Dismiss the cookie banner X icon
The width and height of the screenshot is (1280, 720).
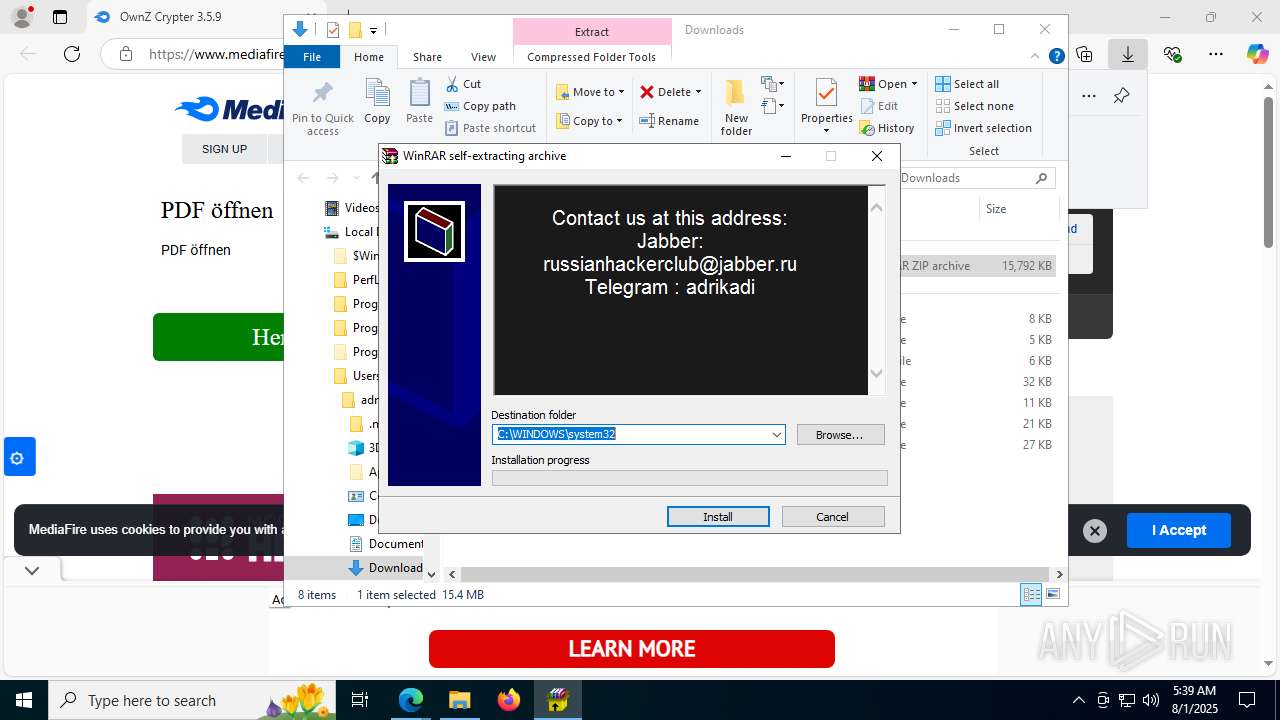pos(1095,531)
